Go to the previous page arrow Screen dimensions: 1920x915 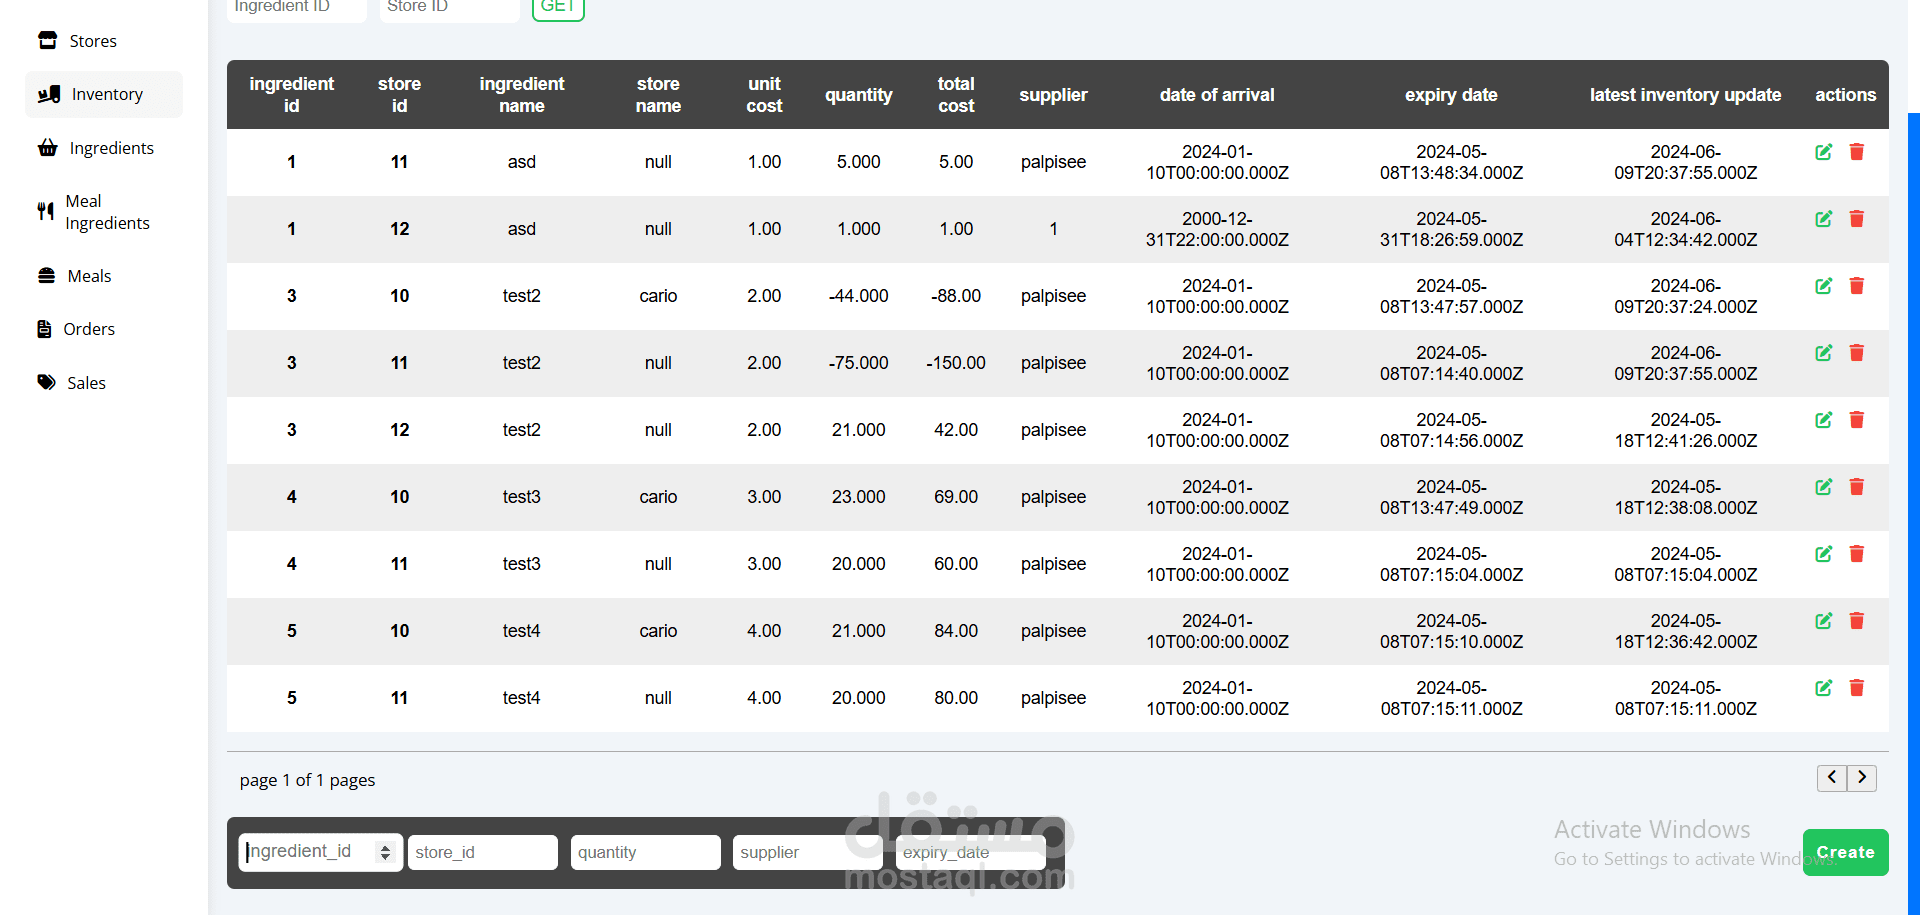click(1832, 777)
